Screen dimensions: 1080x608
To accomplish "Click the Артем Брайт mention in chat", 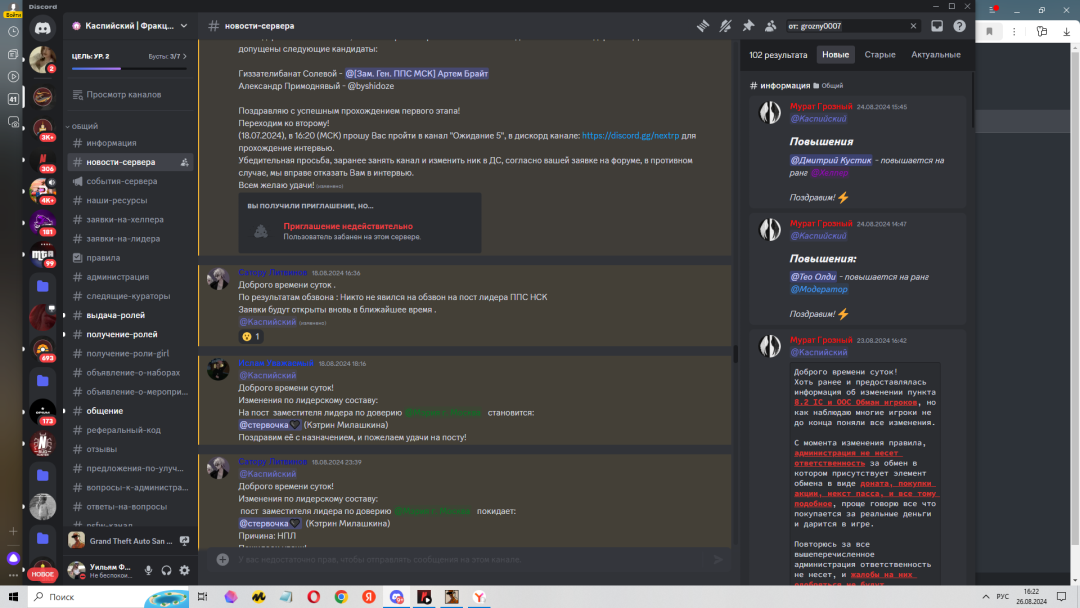I will (x=417, y=74).
